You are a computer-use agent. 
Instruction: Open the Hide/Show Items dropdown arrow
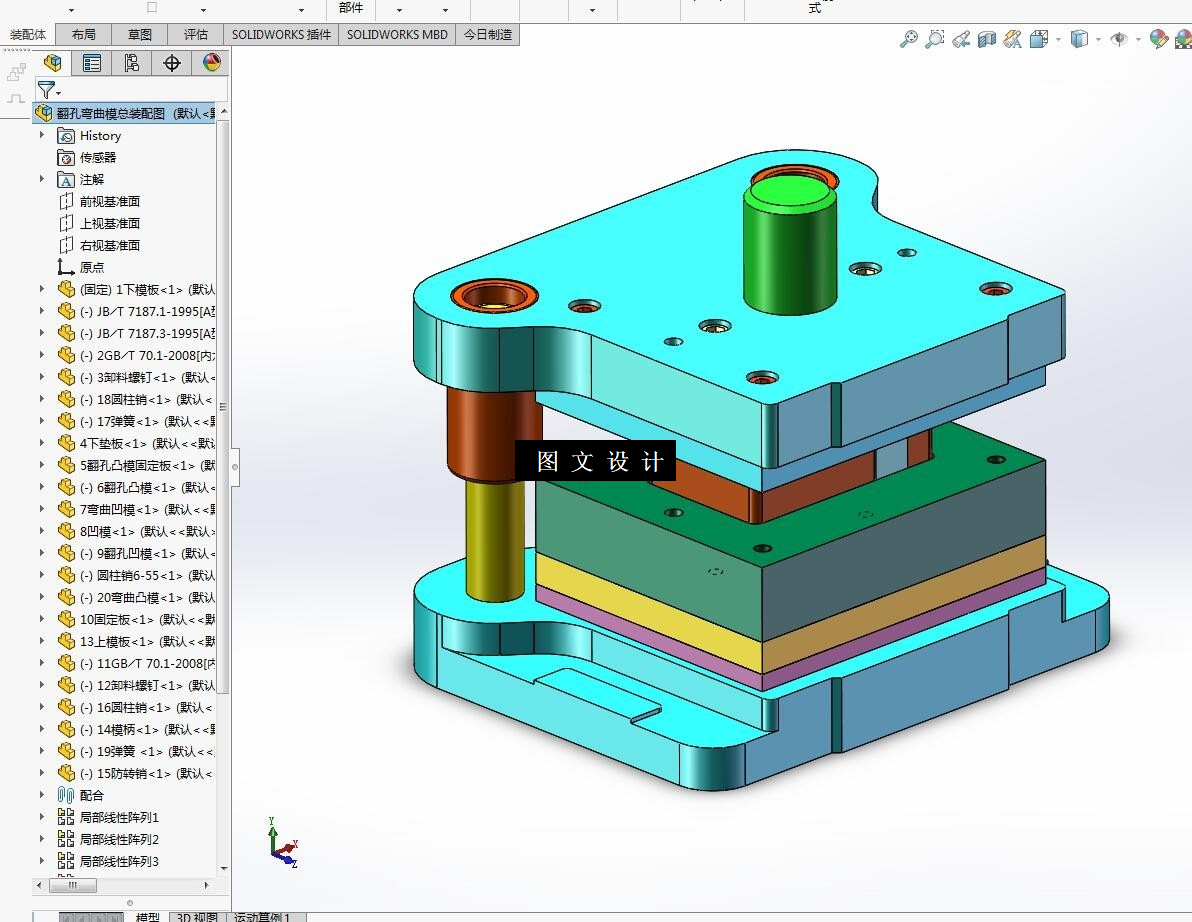[x=1138, y=40]
